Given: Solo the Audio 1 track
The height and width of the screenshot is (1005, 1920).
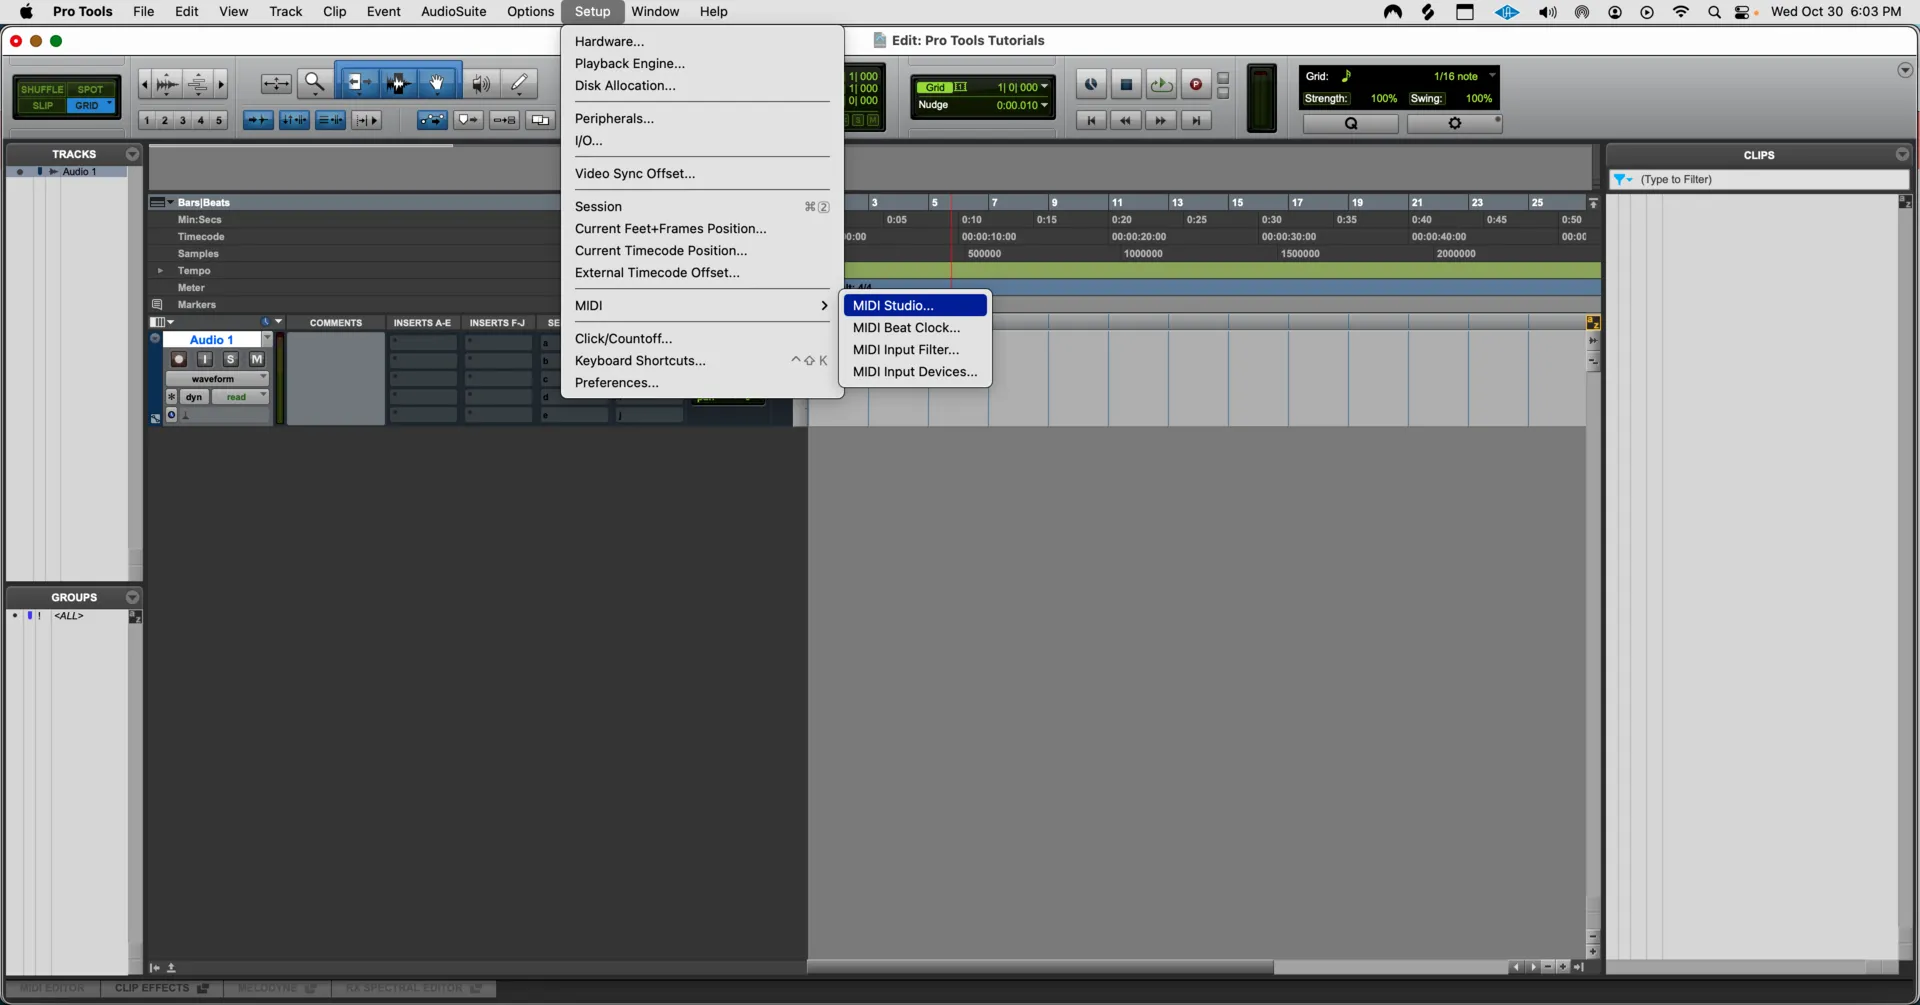Looking at the screenshot, I should pos(231,359).
